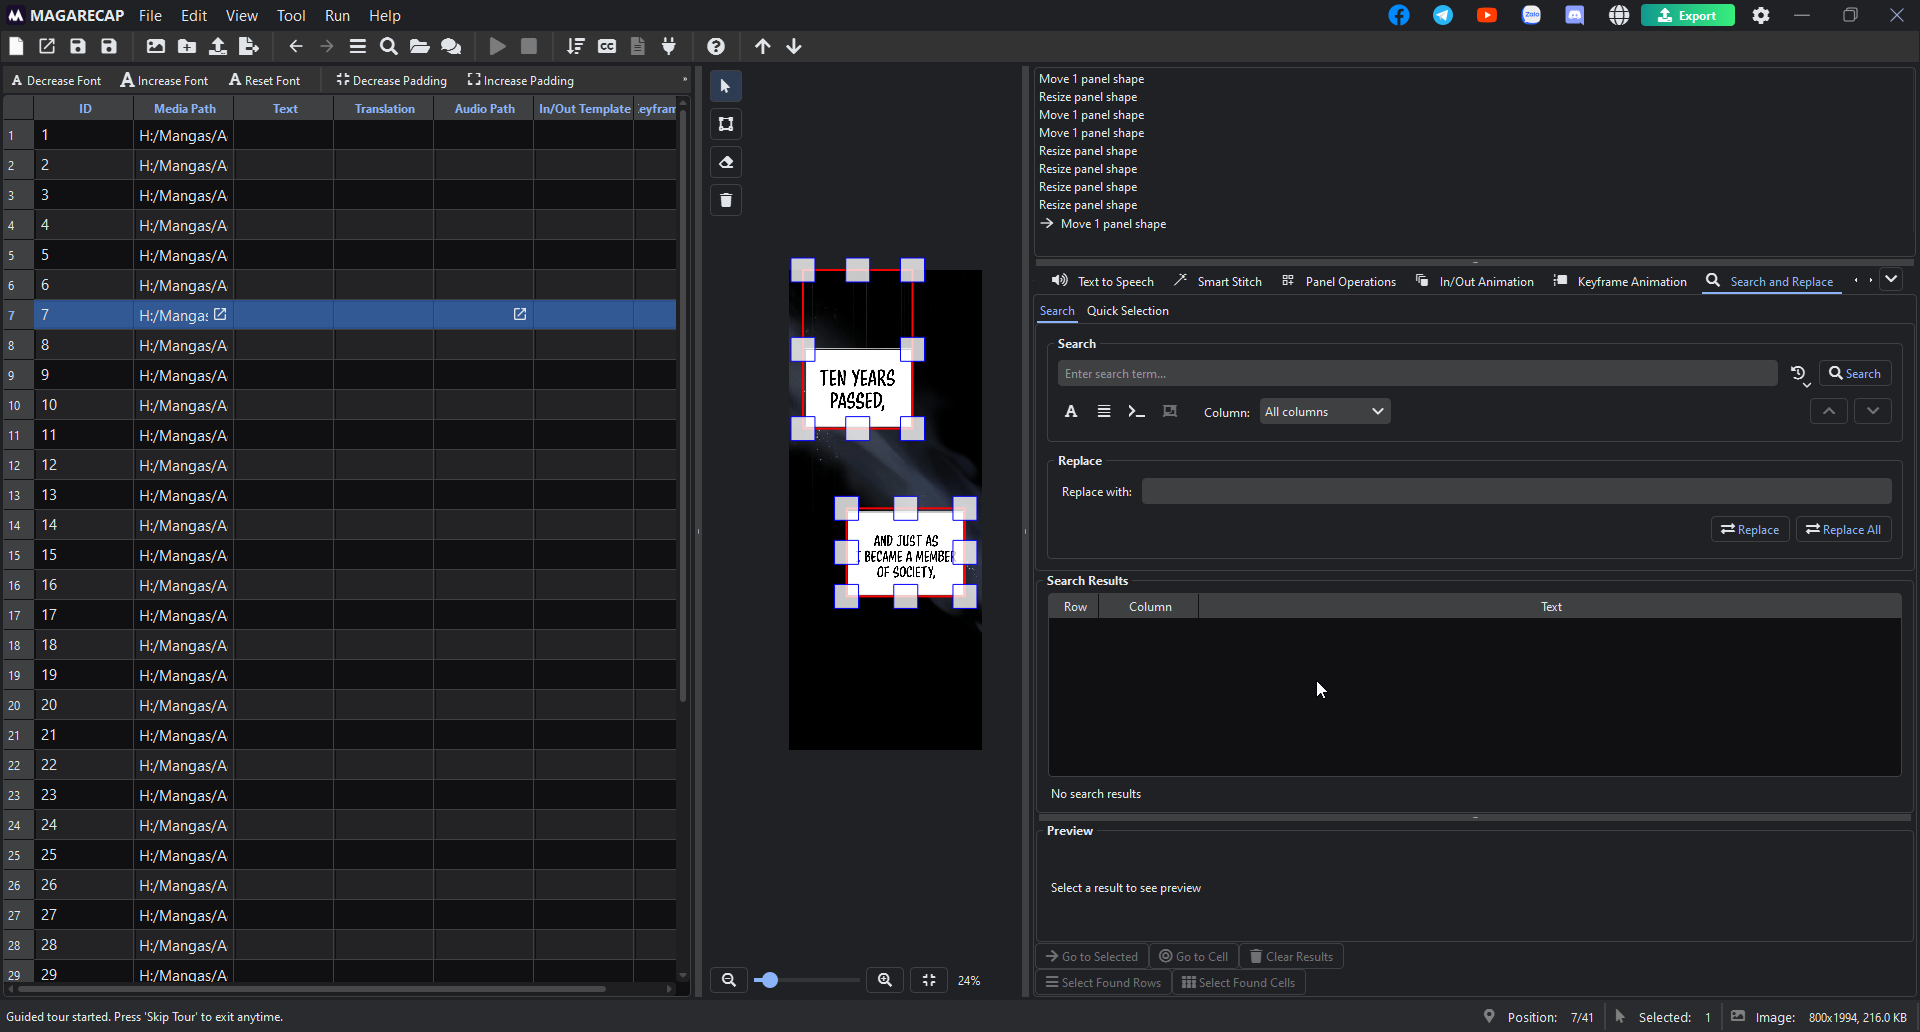The image size is (1920, 1032).
Task: Click the Search button
Action: [x=1855, y=374]
